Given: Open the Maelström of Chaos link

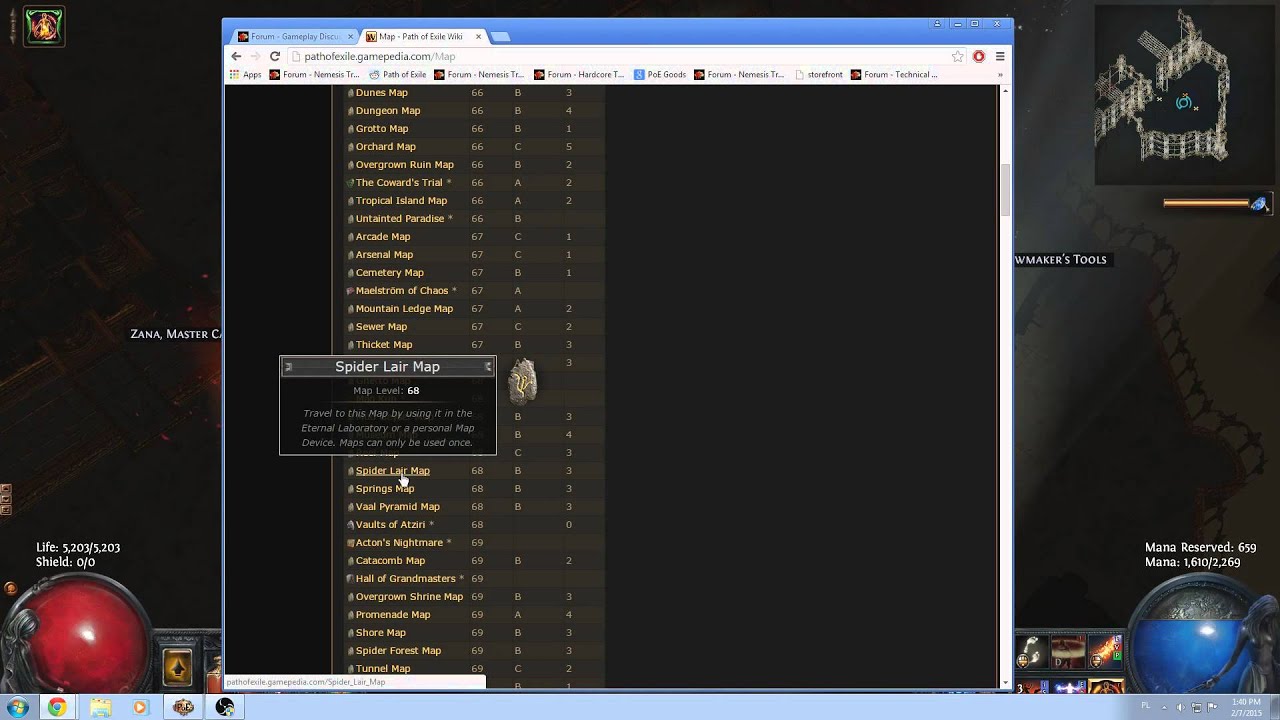Looking at the screenshot, I should coord(402,291).
